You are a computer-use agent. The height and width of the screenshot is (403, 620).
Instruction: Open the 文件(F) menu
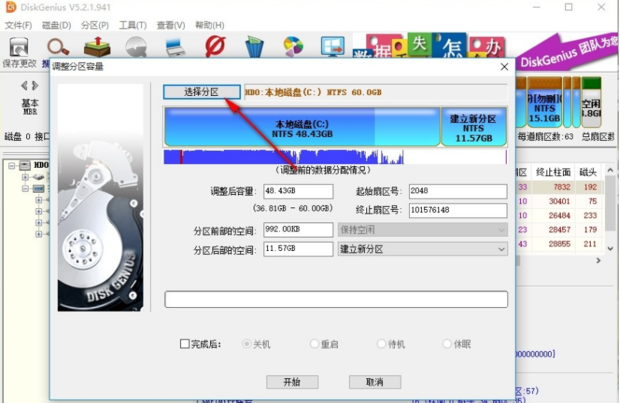pos(18,25)
